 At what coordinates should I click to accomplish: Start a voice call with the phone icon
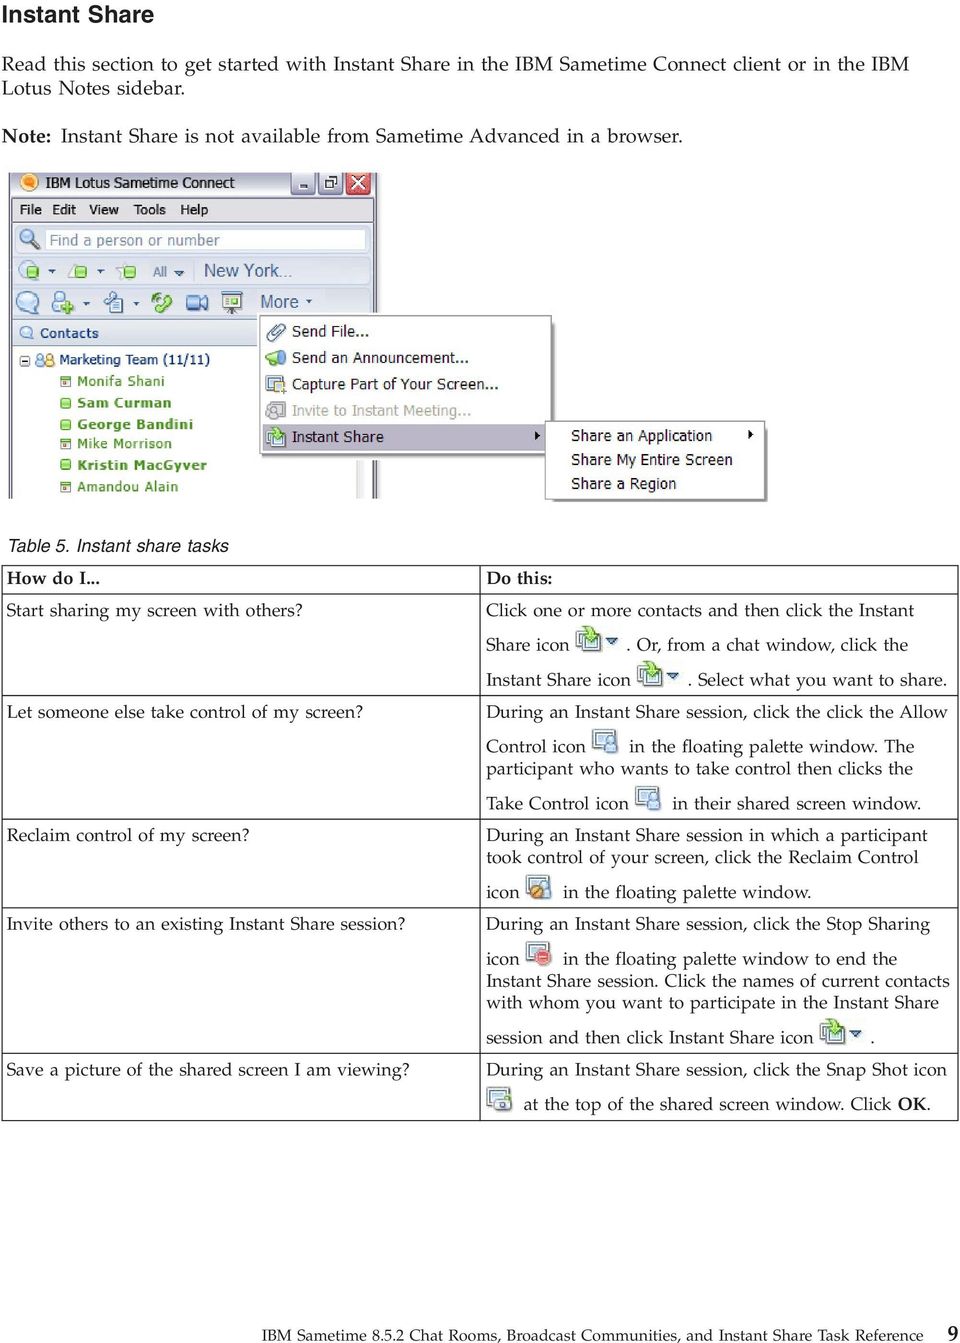[x=161, y=301]
